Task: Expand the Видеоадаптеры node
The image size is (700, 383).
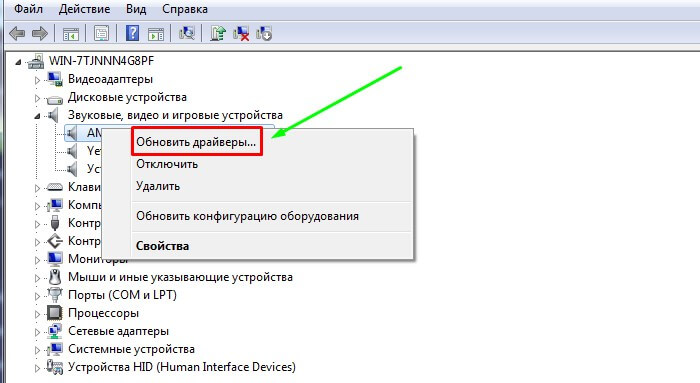Action: pyautogui.click(x=38, y=80)
